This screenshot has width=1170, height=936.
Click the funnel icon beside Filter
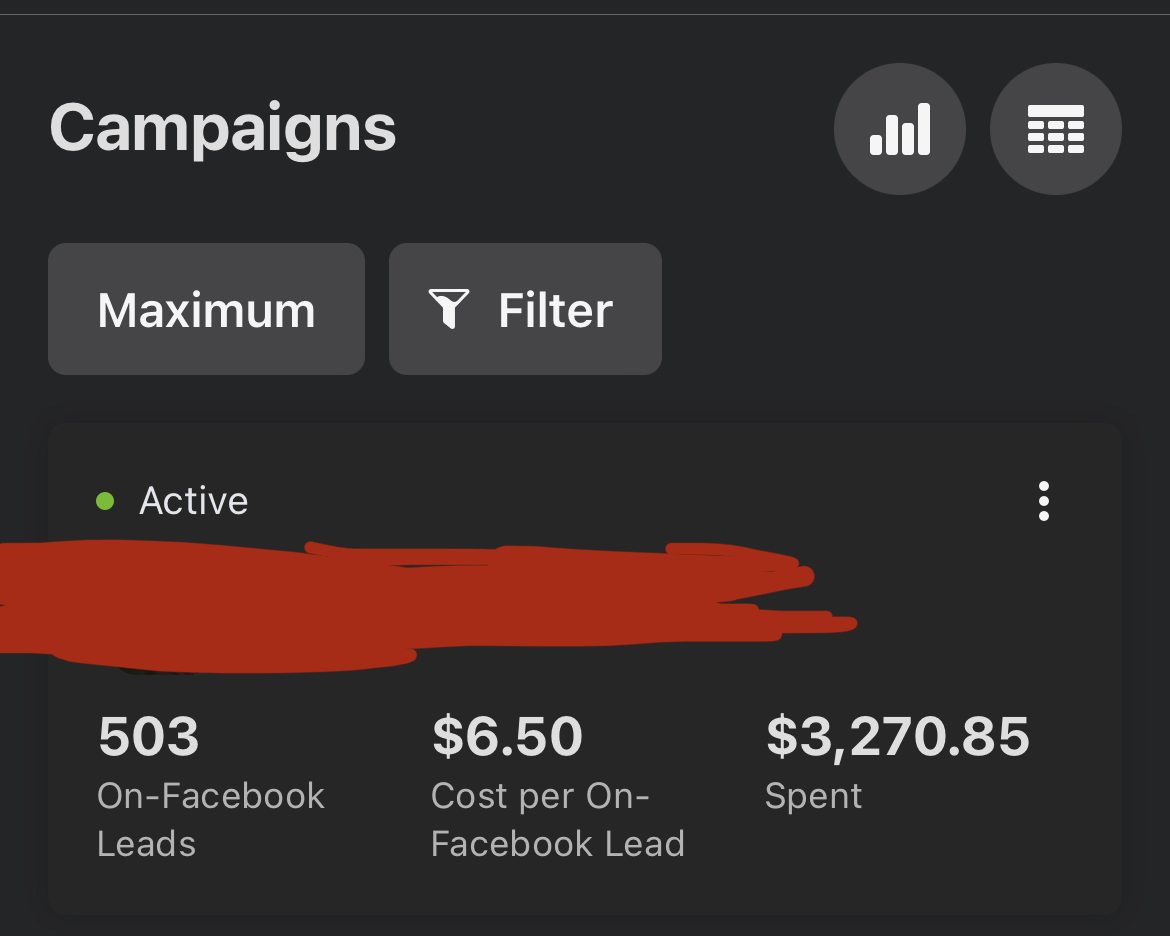(449, 310)
